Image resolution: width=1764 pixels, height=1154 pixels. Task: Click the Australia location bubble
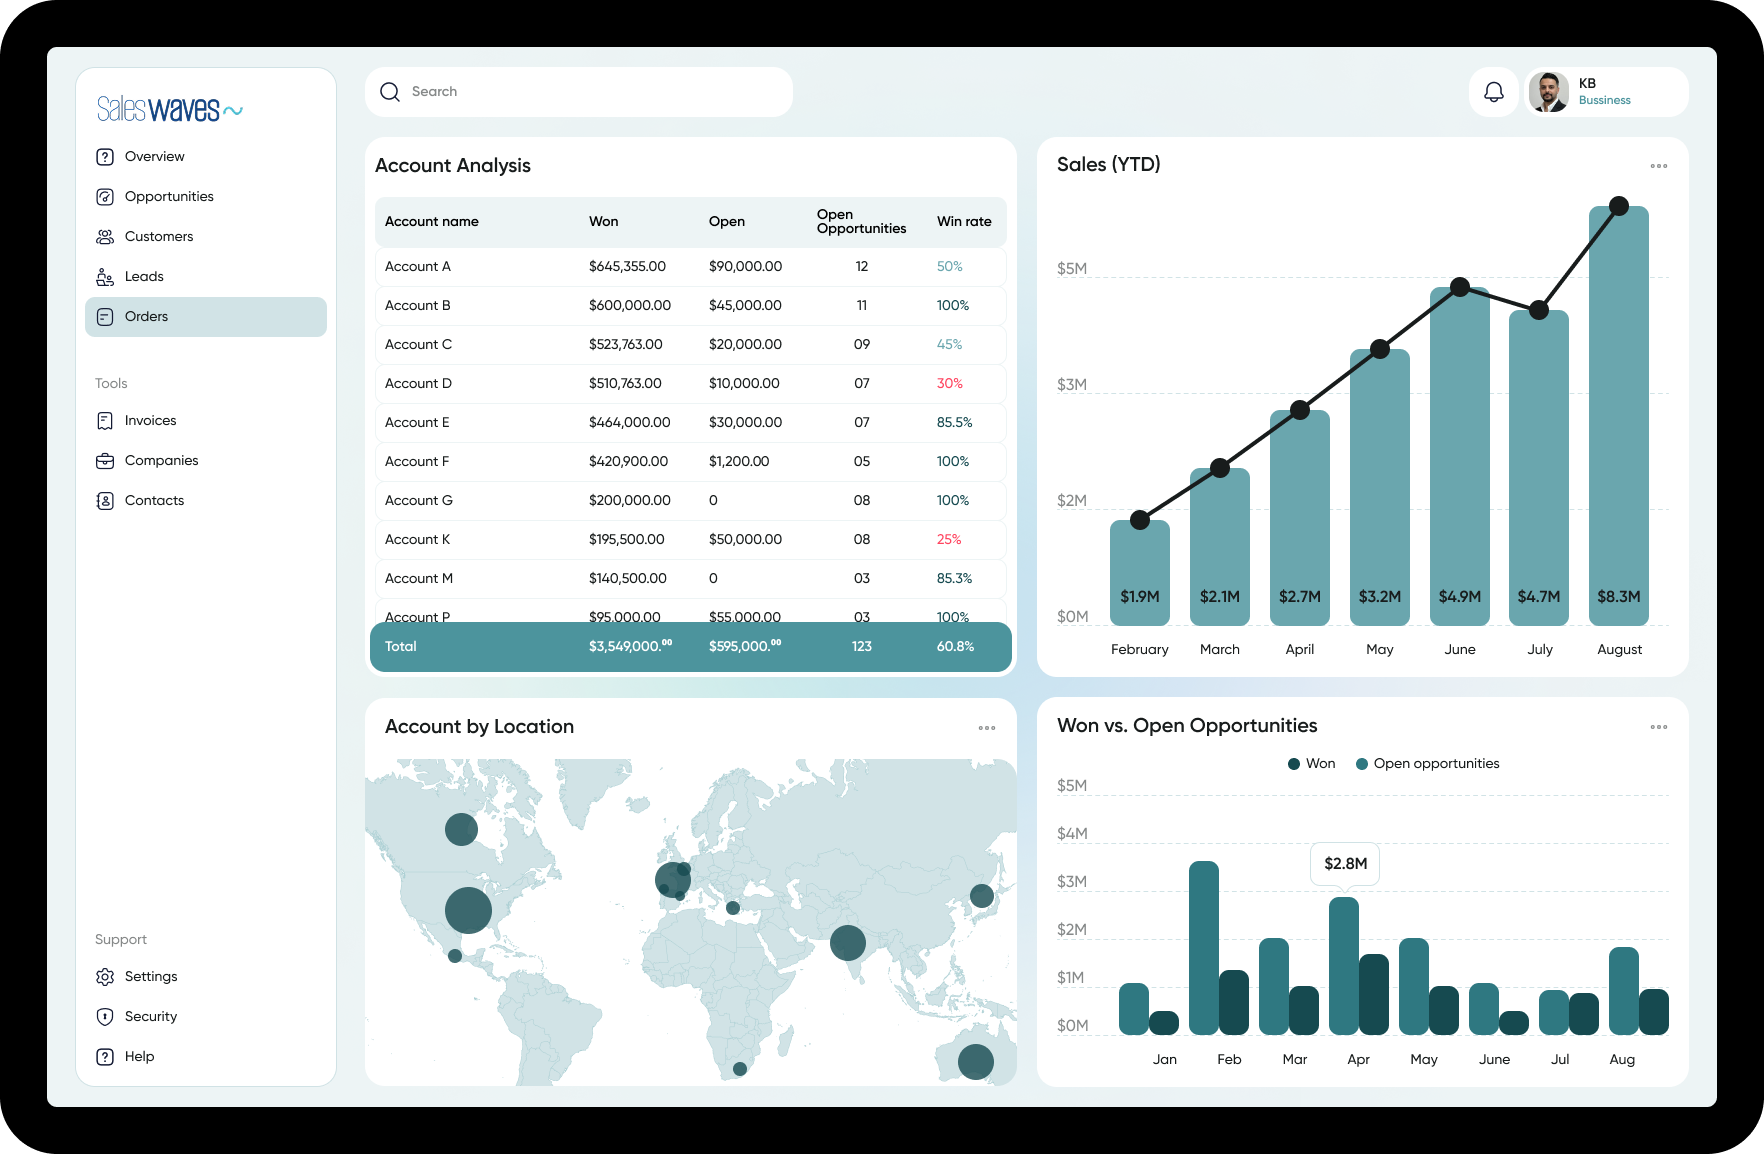pyautogui.click(x=976, y=1061)
